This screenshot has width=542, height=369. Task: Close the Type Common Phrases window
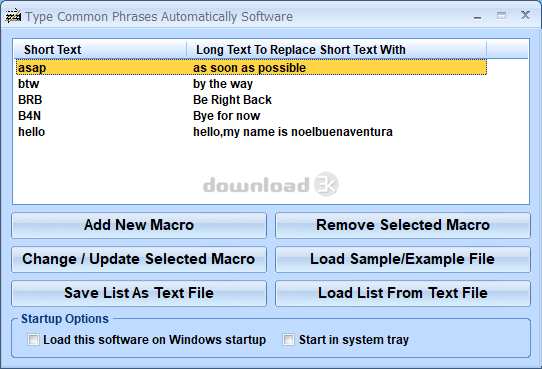click(x=525, y=15)
